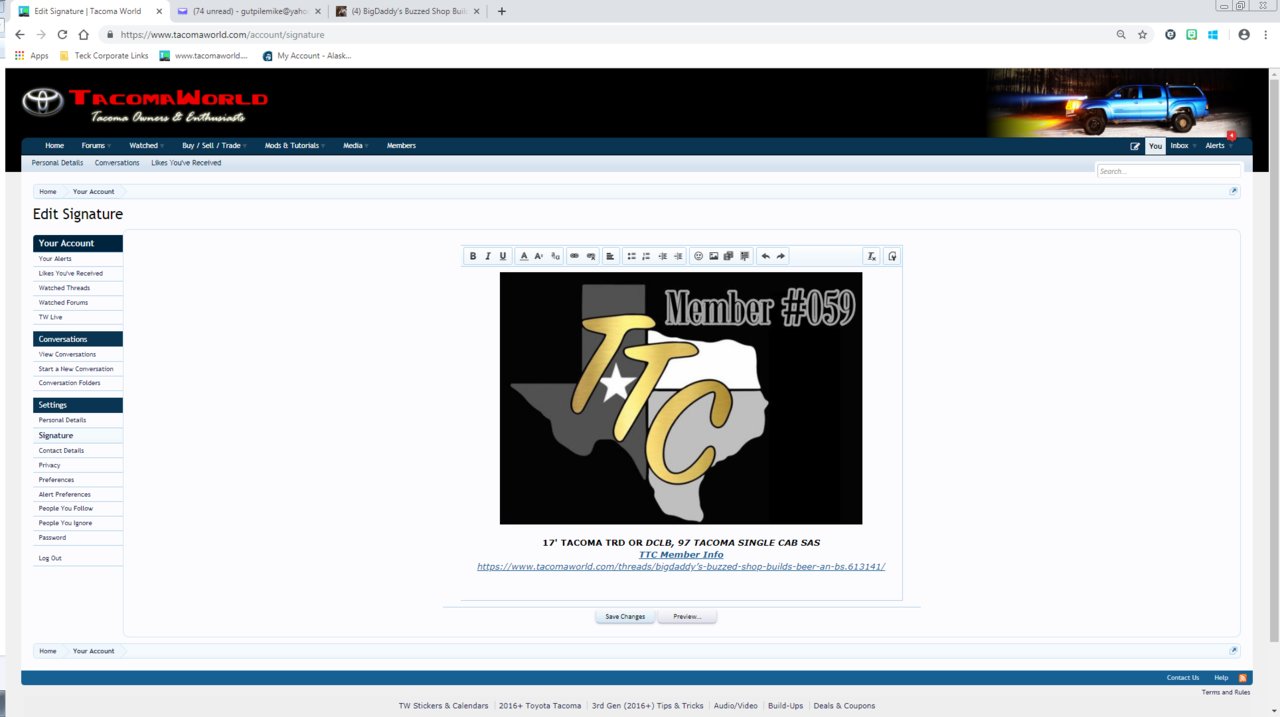Outdent the selected text
This screenshot has height=717, width=1280.
click(662, 256)
